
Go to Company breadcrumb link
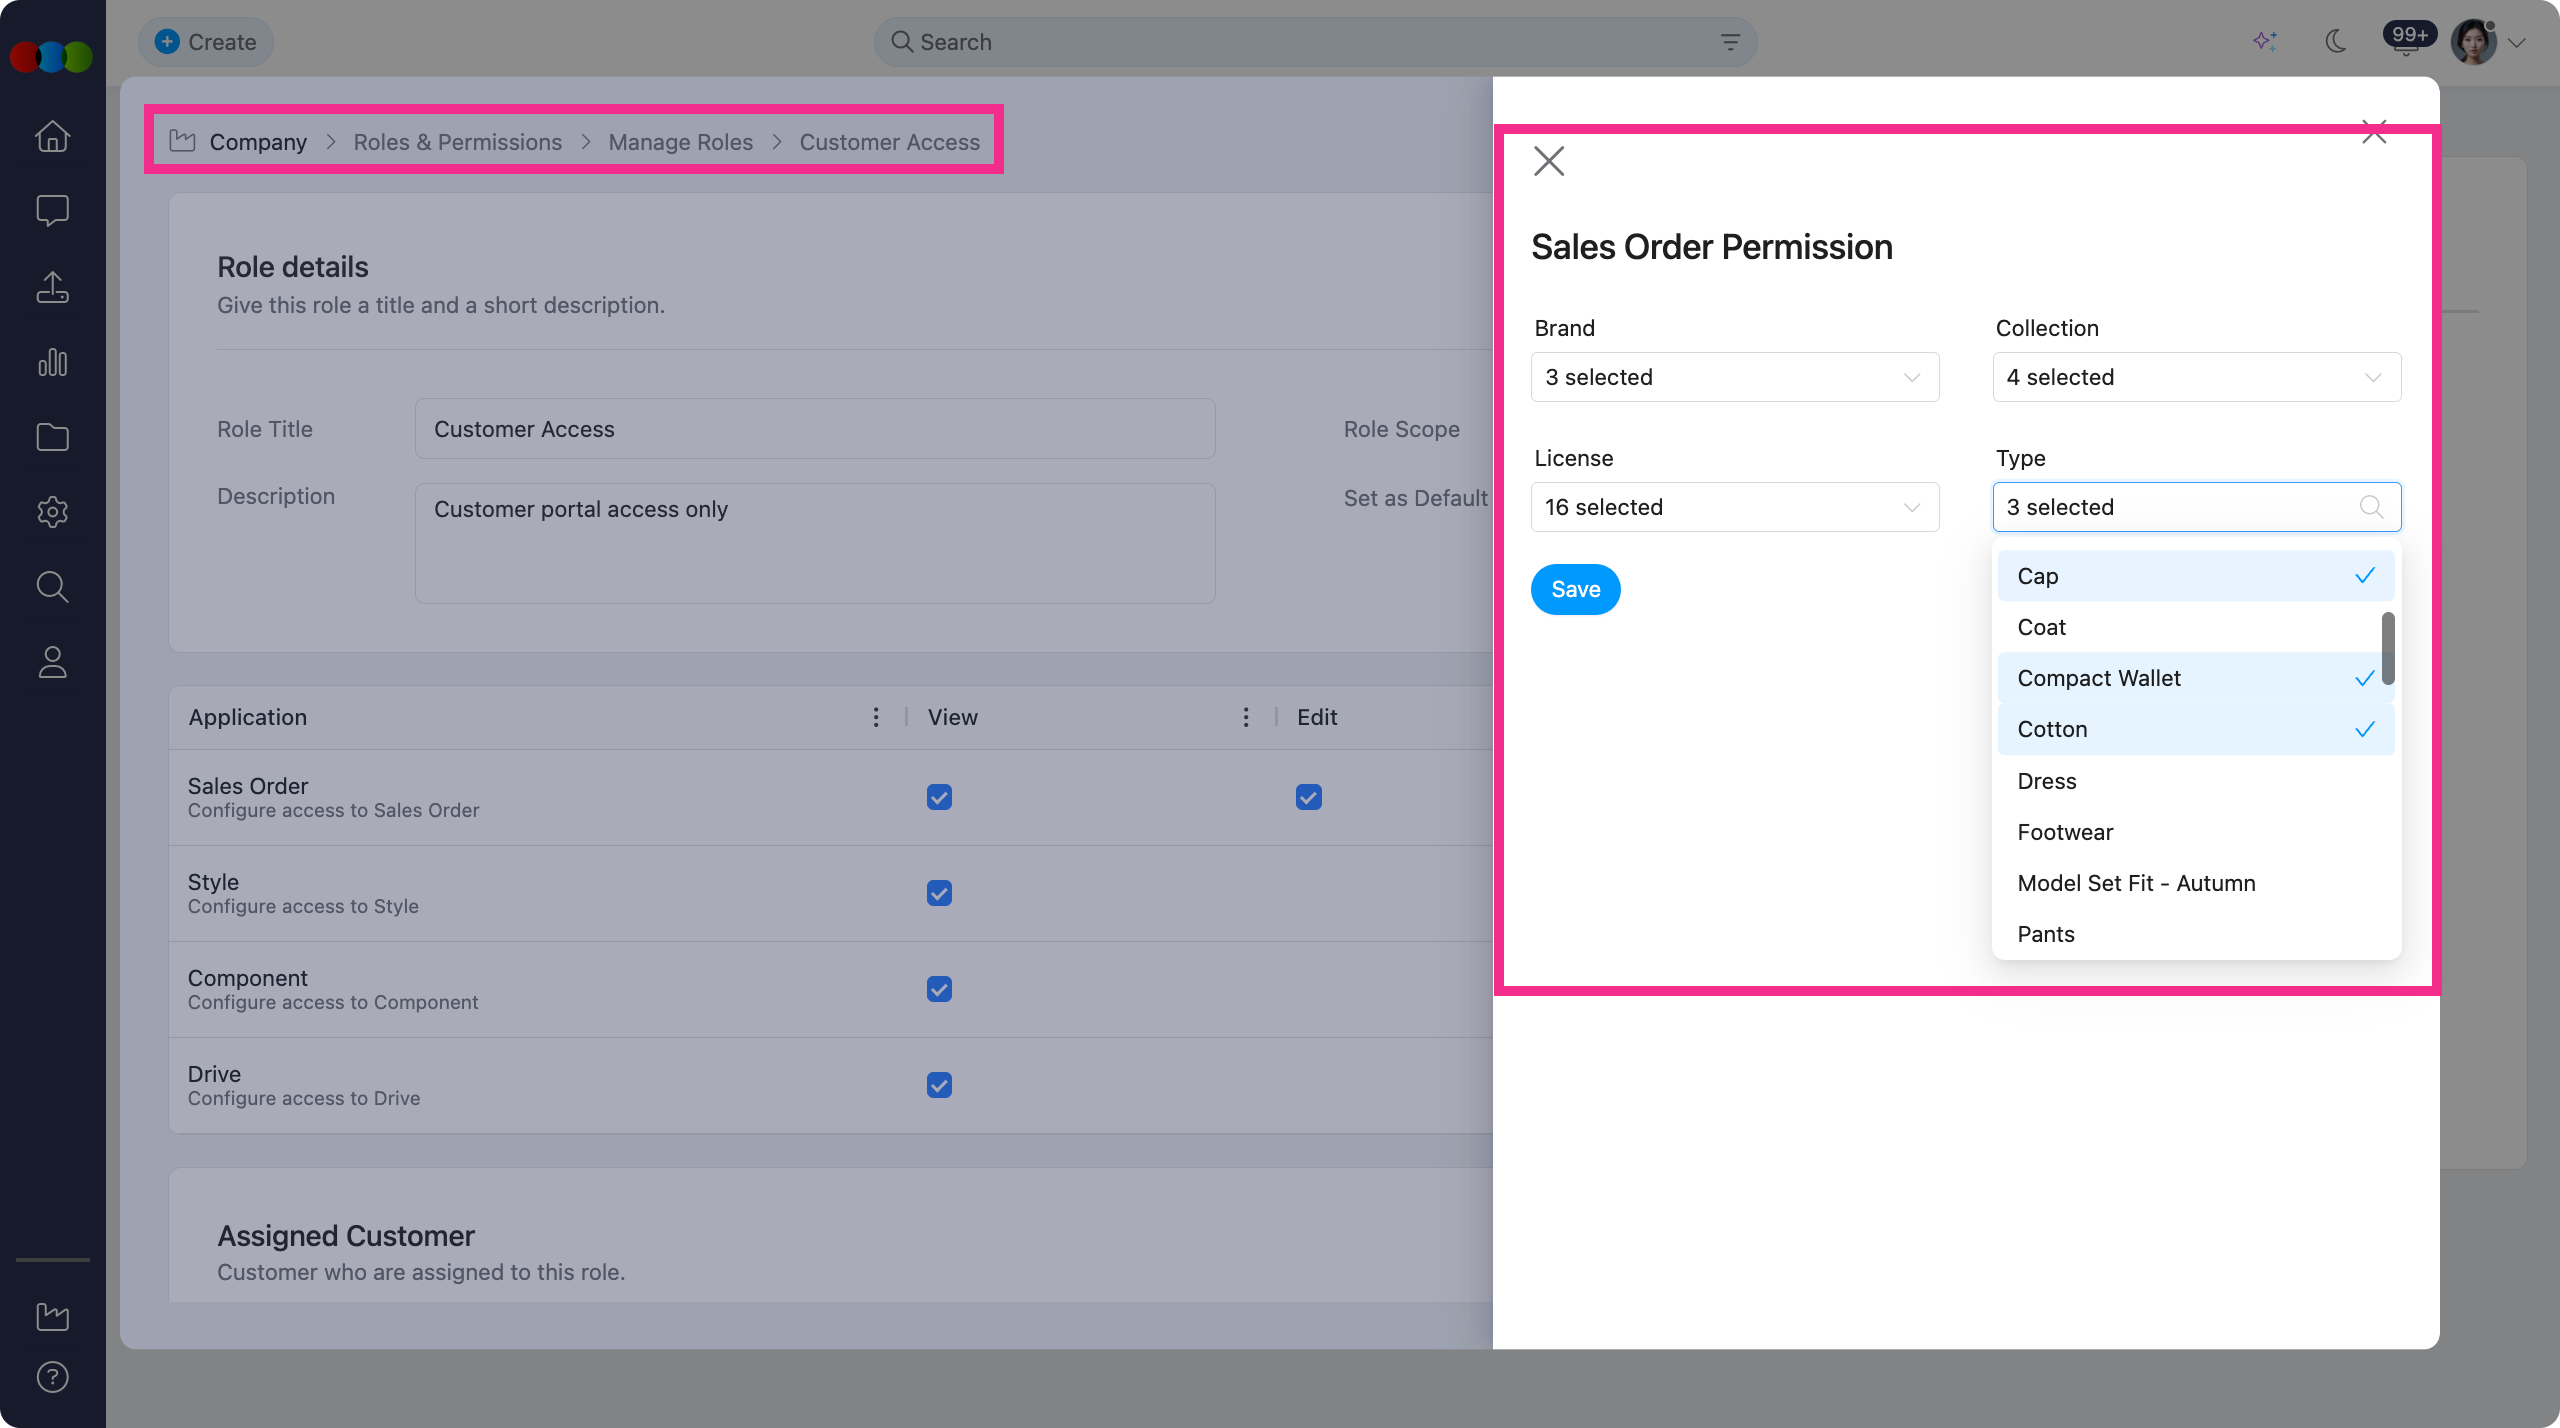258,142
